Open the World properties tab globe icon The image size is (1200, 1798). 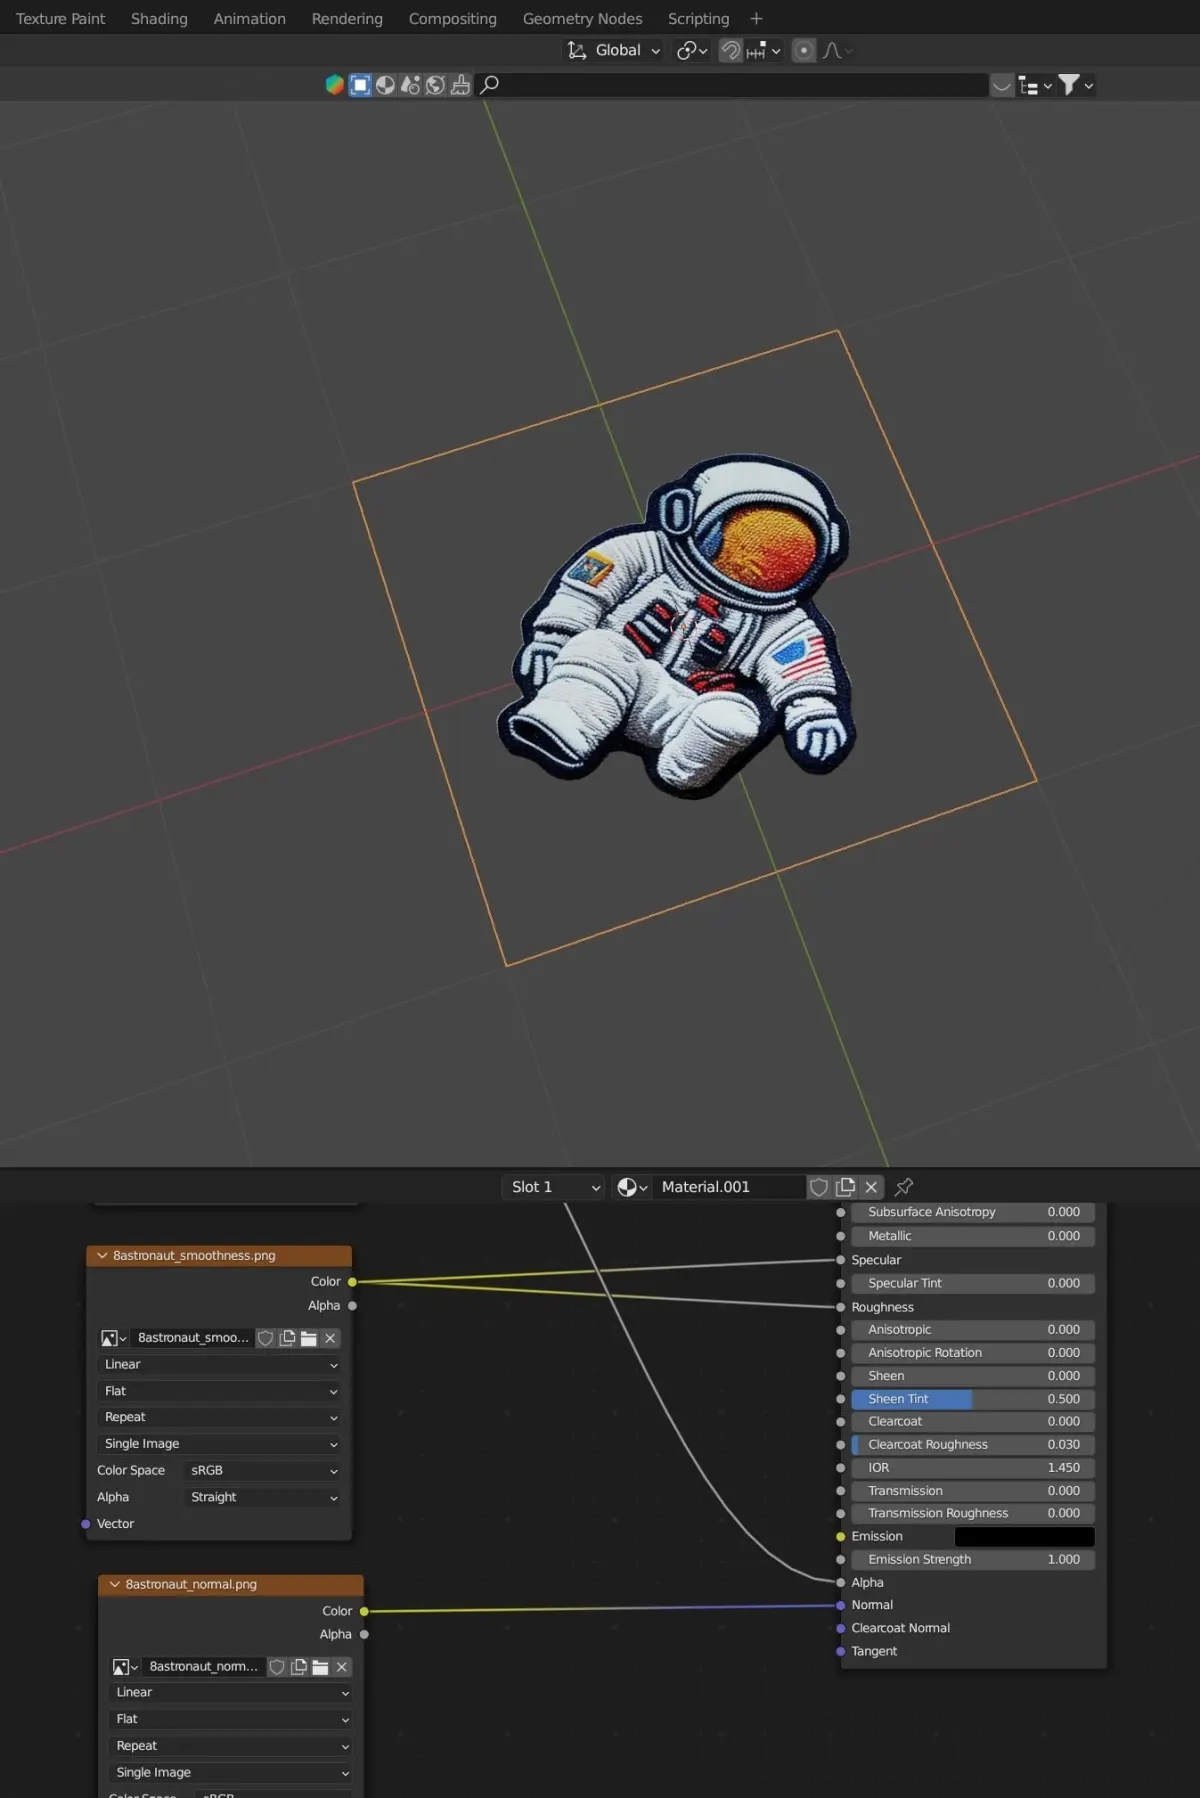435,85
